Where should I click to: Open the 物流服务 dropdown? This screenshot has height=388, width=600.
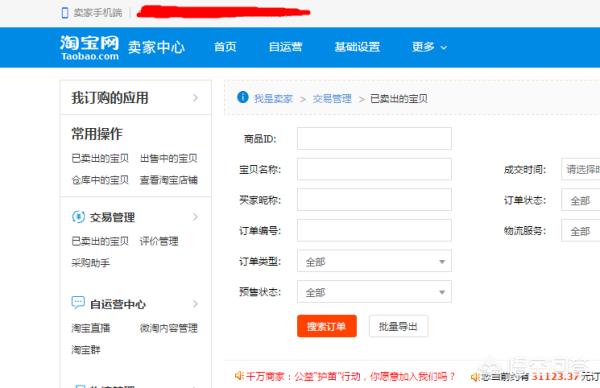(x=580, y=230)
